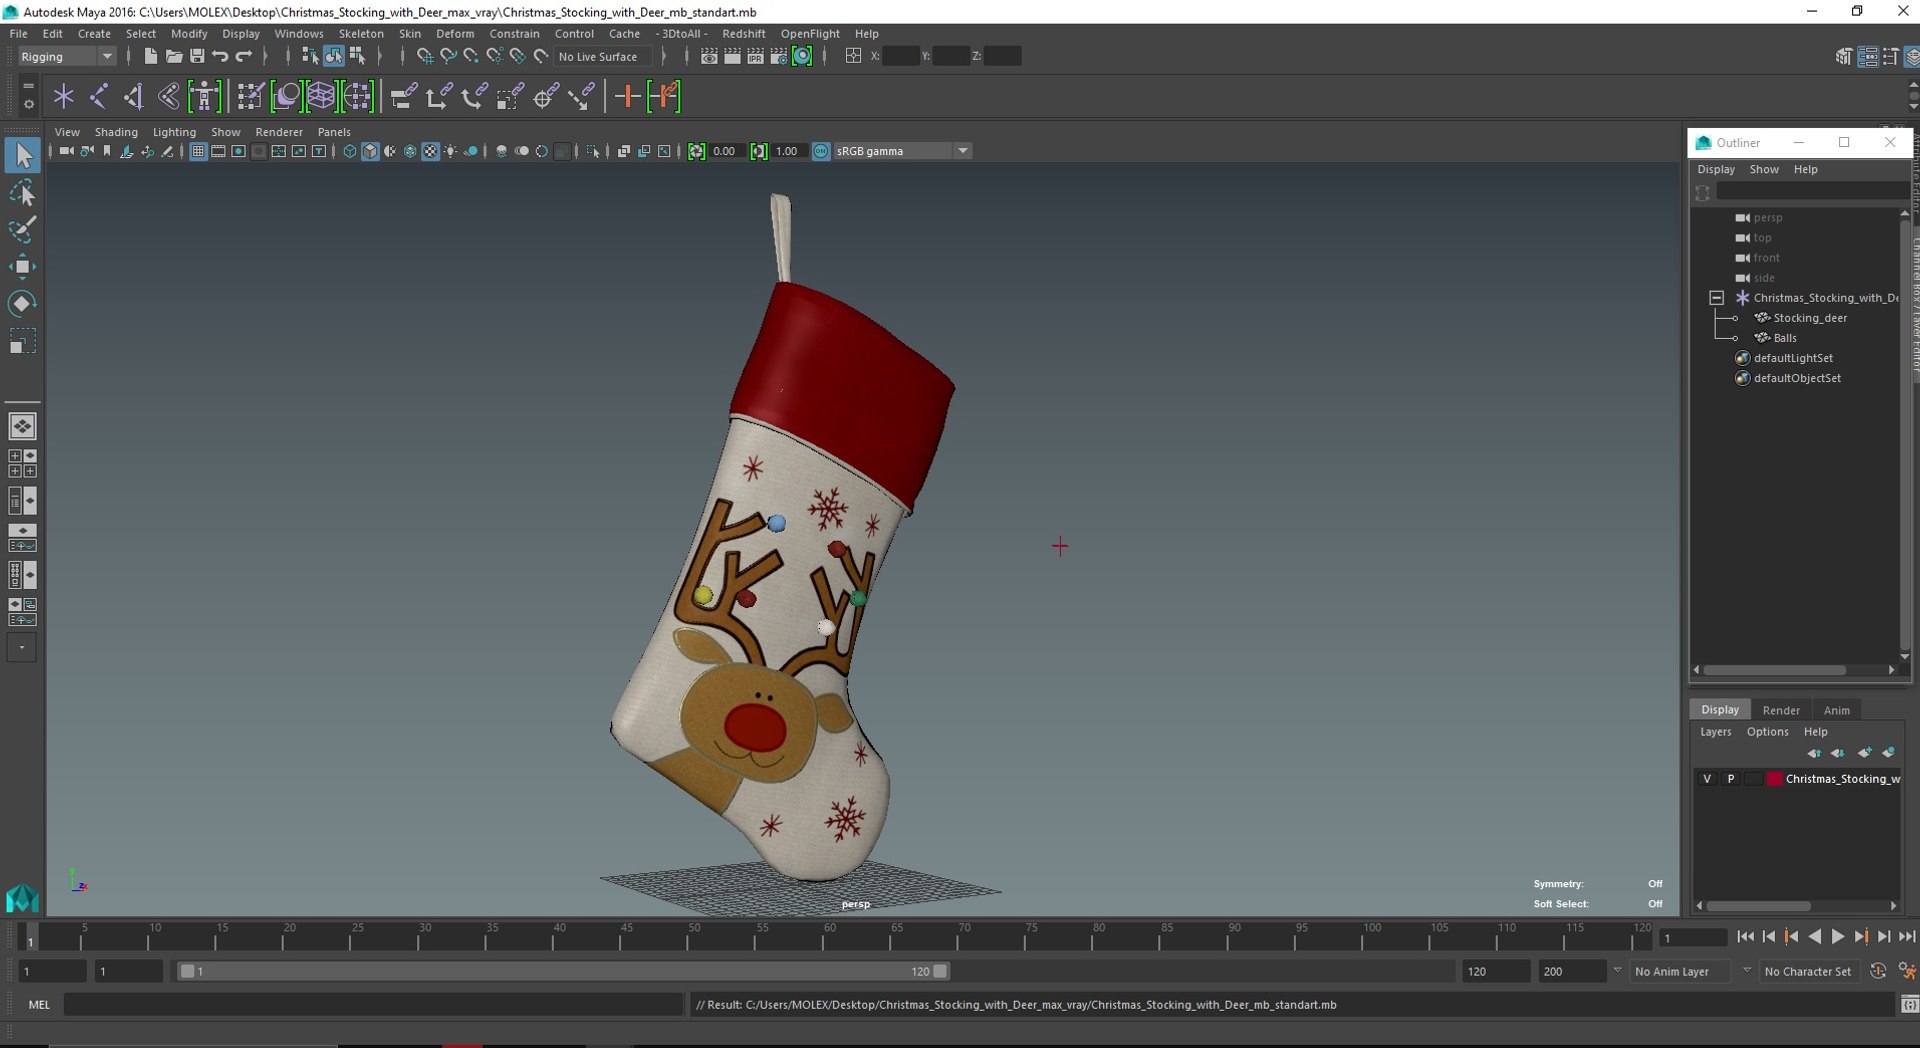The image size is (1920, 1048).
Task: Select Stocking_deer in Outliner
Action: 1809,318
